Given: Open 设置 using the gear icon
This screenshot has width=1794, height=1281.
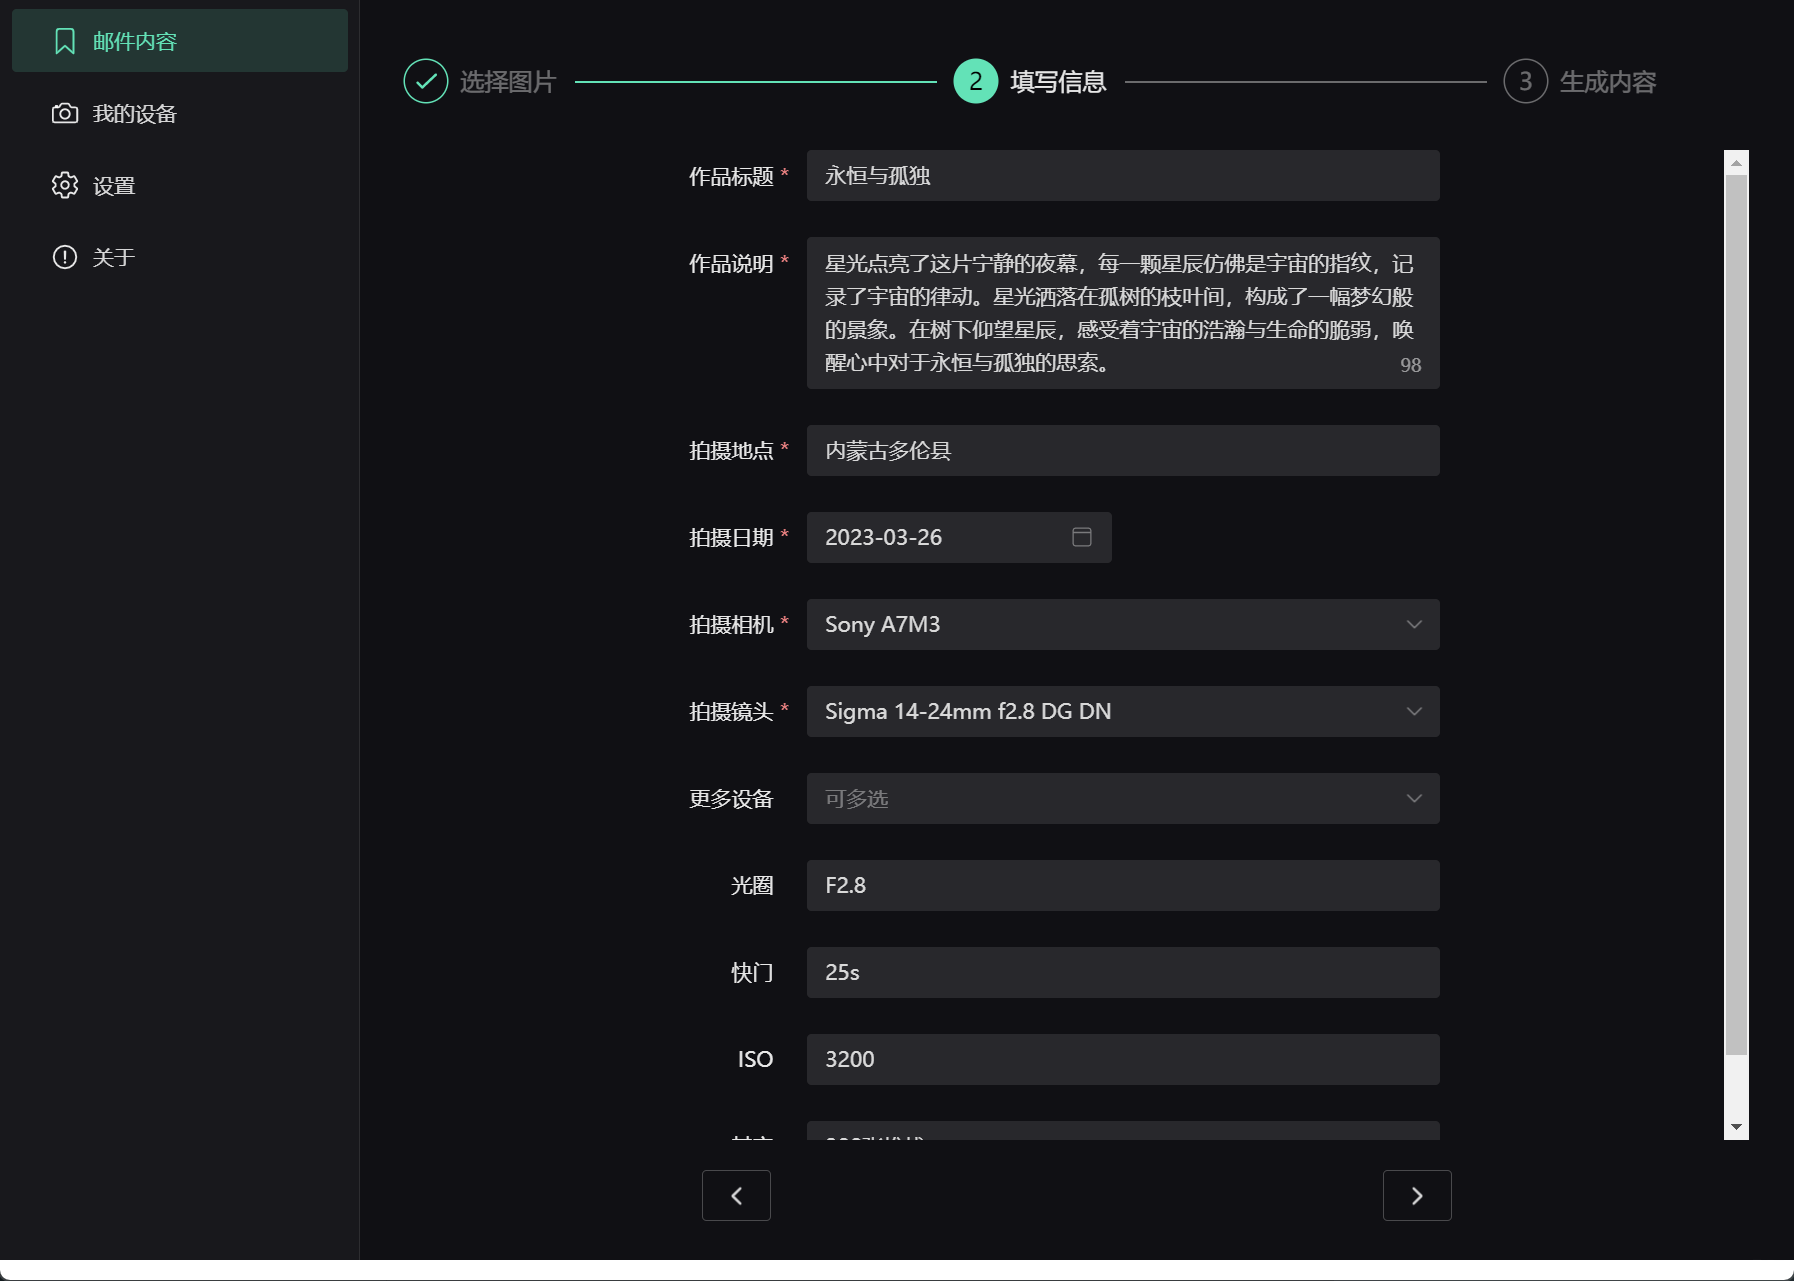Looking at the screenshot, I should click(64, 185).
